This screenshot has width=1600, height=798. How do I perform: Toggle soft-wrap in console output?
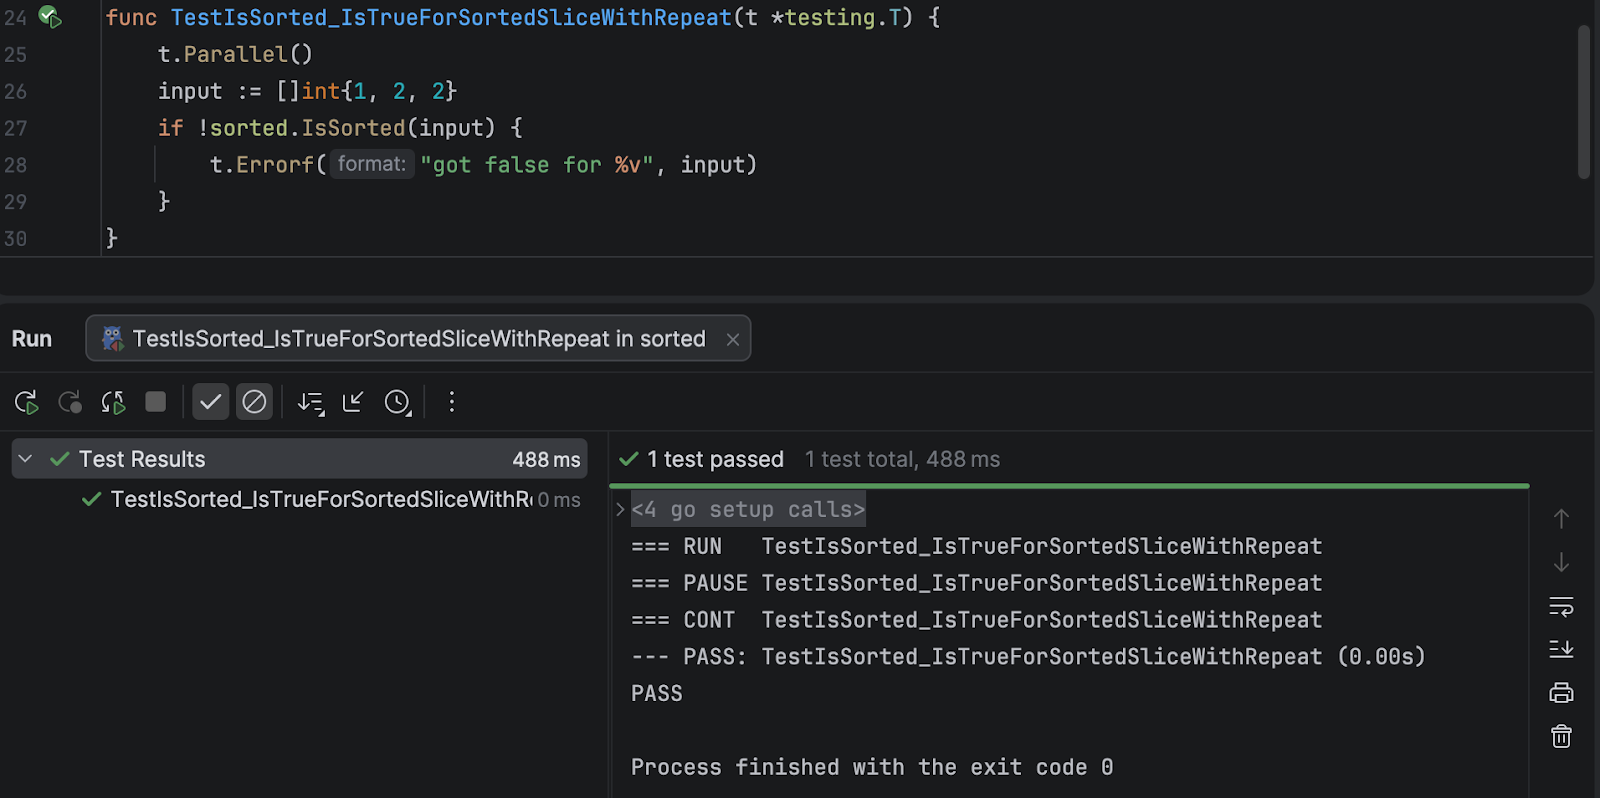[x=1561, y=606]
